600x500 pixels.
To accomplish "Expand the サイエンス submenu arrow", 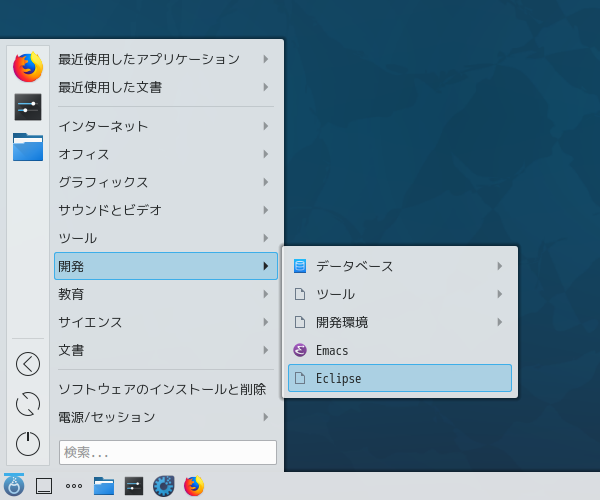I will coord(266,322).
